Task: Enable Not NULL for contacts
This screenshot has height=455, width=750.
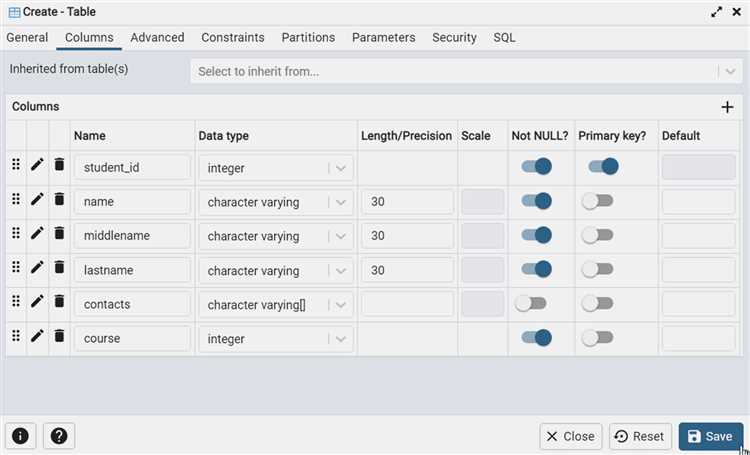Action: pos(530,303)
